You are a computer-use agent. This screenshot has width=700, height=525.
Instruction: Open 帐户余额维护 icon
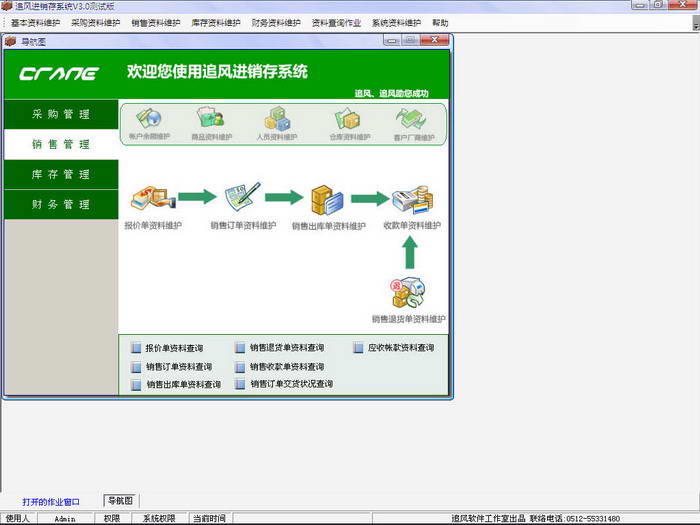(149, 118)
